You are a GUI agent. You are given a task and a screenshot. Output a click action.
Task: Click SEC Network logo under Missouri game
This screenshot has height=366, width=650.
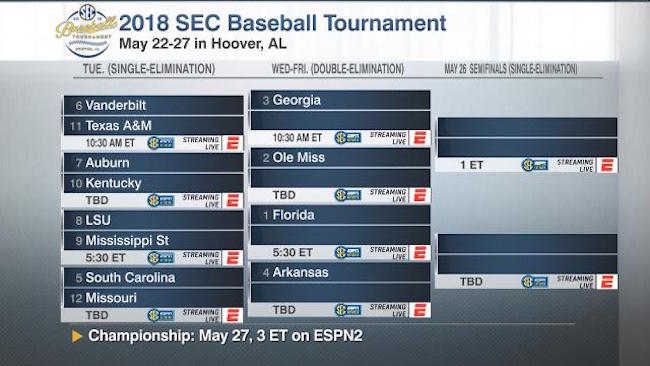click(160, 315)
